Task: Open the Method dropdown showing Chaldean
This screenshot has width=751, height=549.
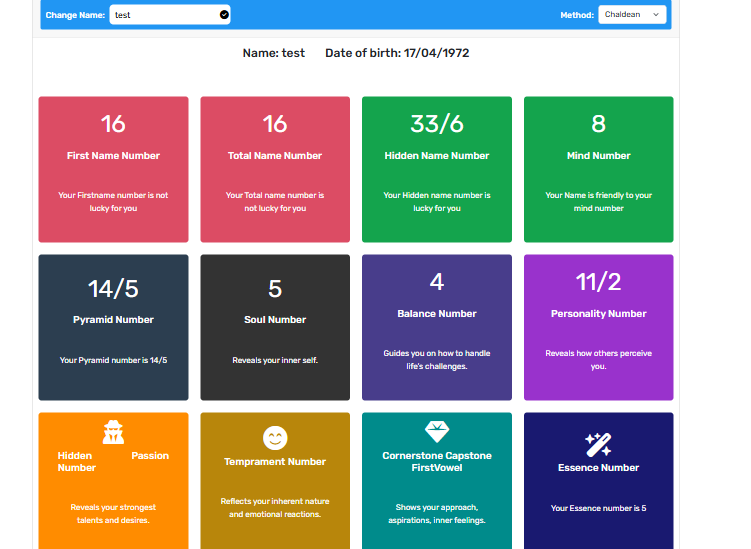Action: point(632,15)
